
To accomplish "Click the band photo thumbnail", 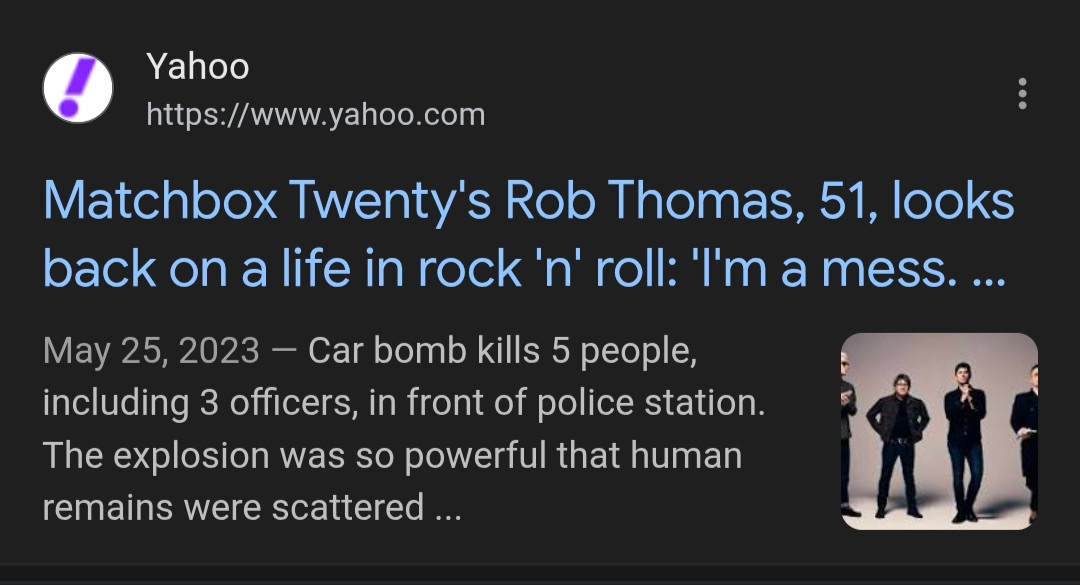I will 938,431.
